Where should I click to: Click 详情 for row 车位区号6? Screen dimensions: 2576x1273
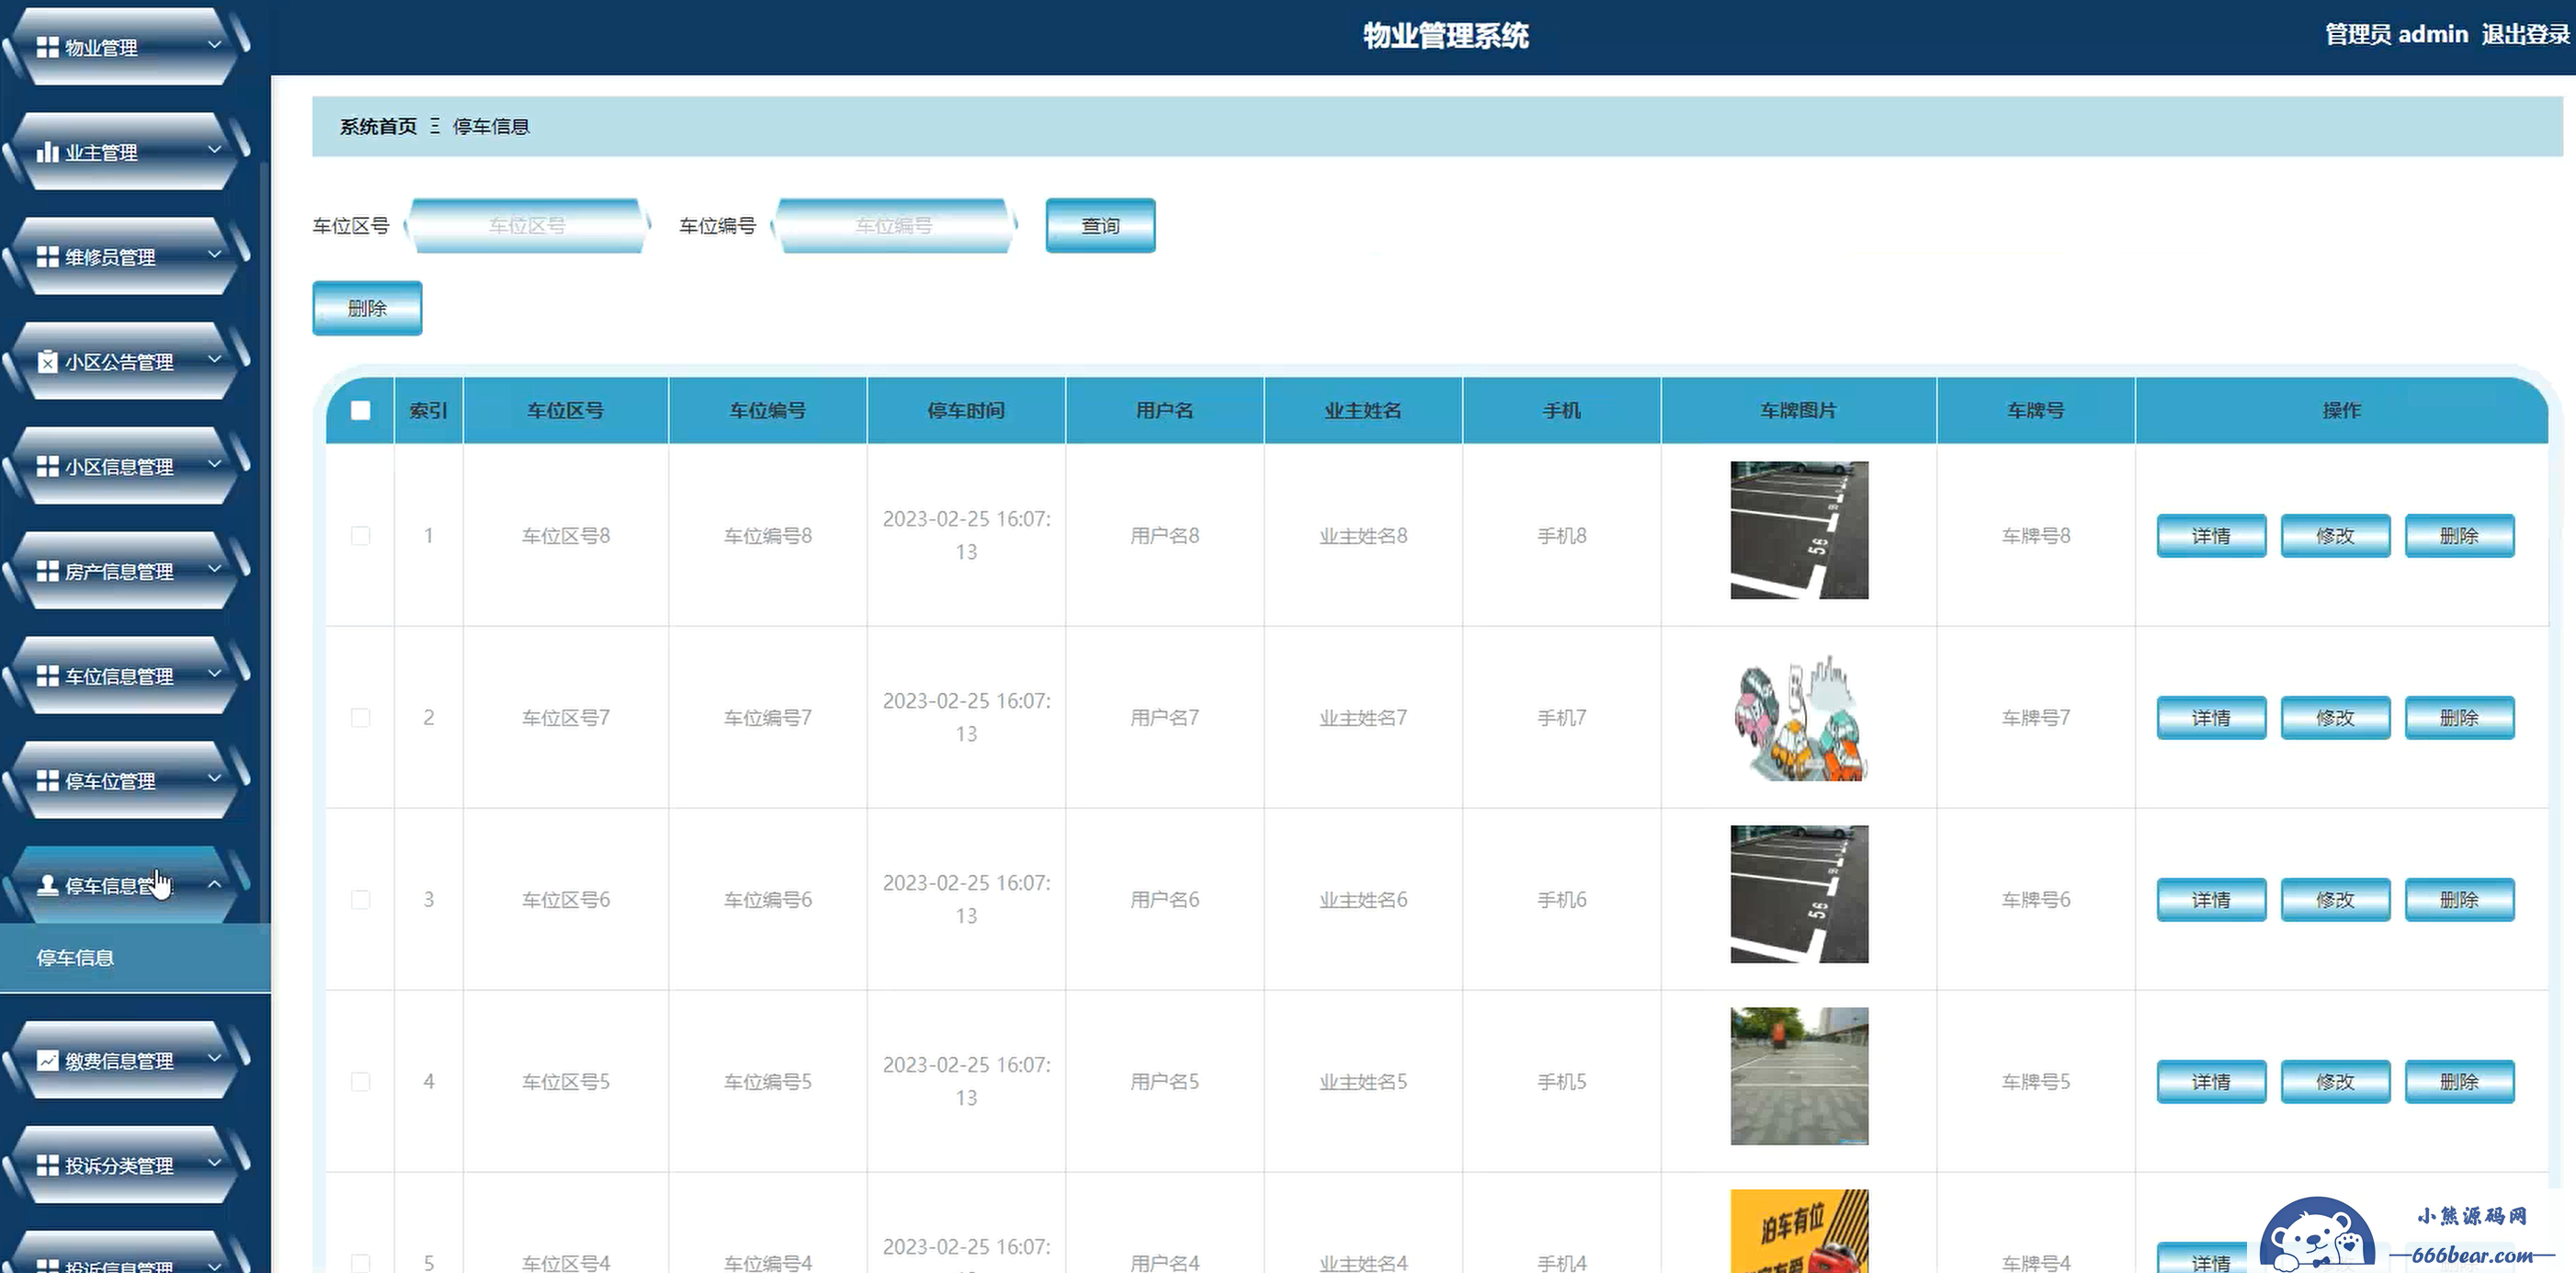click(x=2211, y=900)
